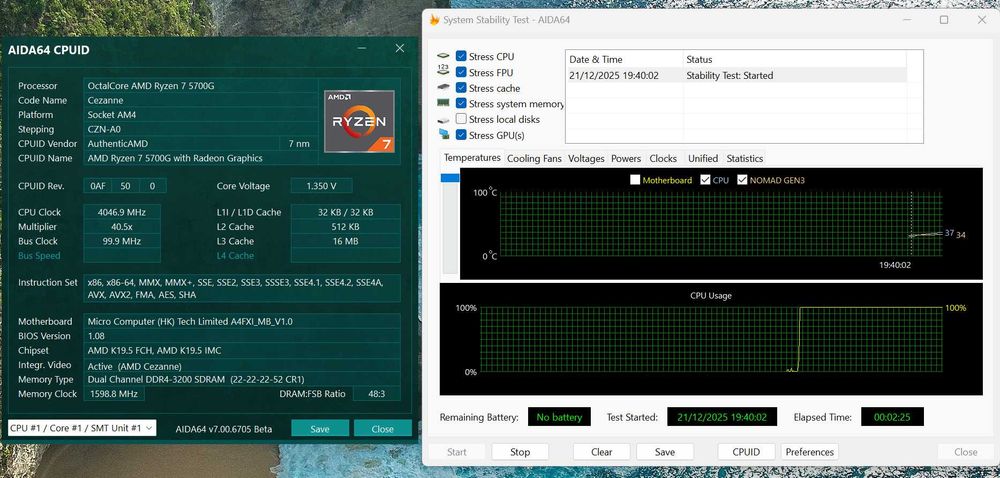Select the Stability Test: Started log row
Screen dimensions: 1000x478
736,75
